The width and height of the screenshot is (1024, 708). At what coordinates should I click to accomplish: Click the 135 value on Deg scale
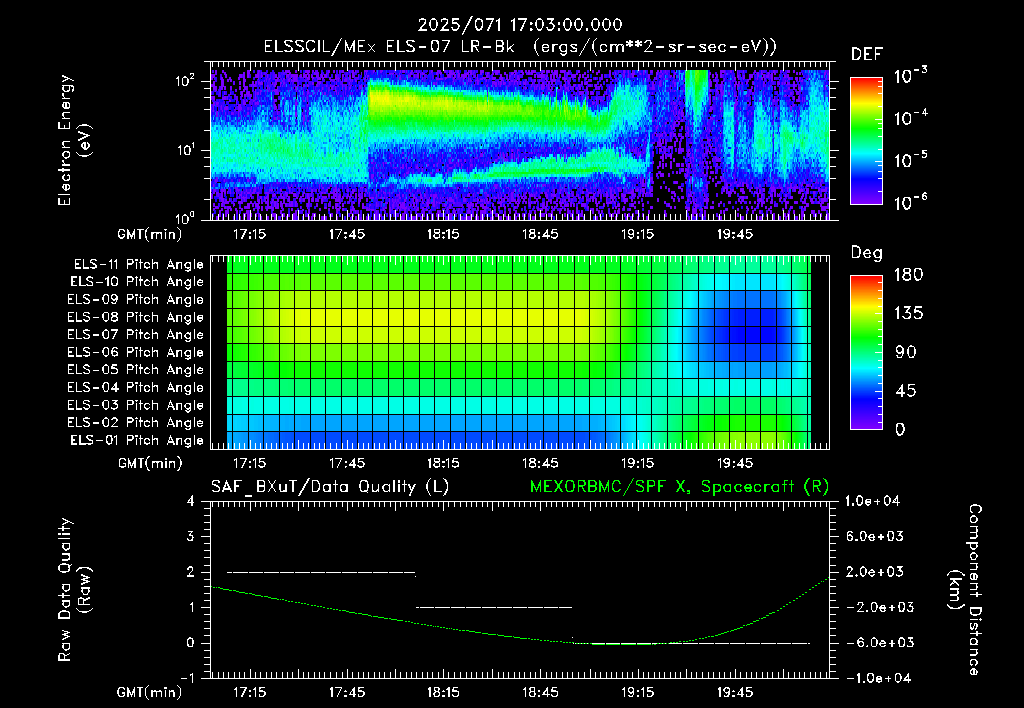(908, 314)
